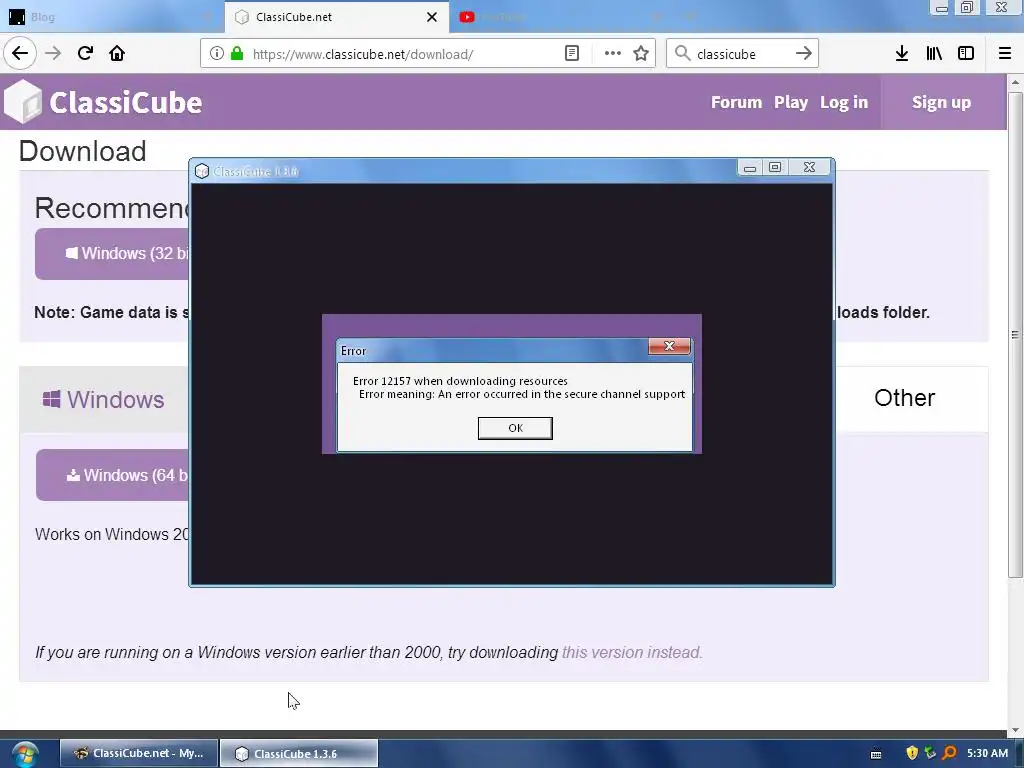This screenshot has height=768, width=1024.
Task: Click the search magnifier icon
Action: [682, 54]
